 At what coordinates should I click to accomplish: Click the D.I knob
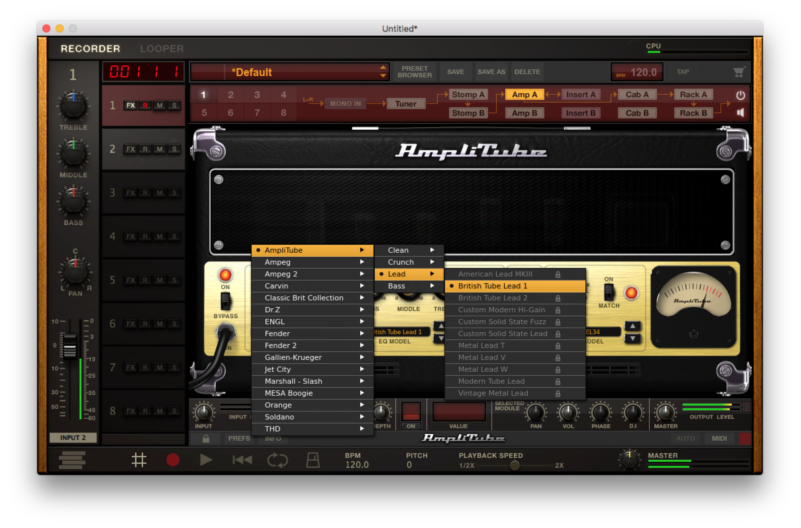tap(632, 412)
